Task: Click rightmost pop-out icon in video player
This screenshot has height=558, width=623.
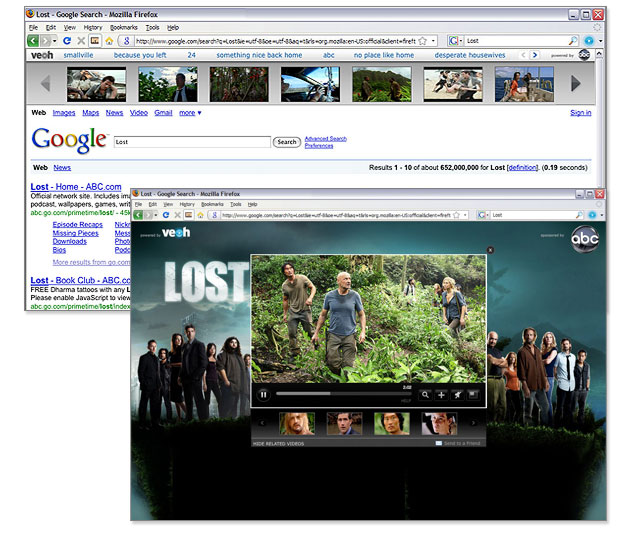Action: pos(473,395)
